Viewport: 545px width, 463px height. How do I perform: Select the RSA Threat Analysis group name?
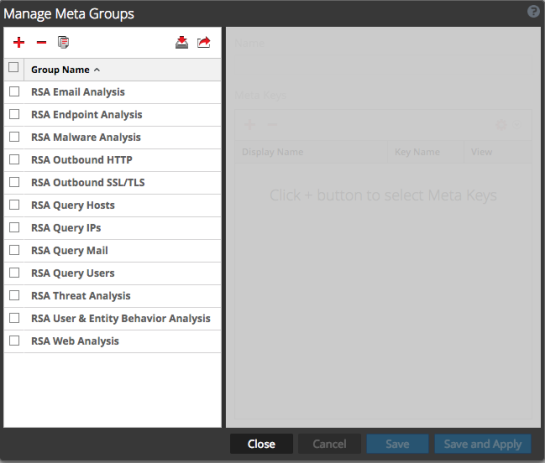[x=81, y=296]
